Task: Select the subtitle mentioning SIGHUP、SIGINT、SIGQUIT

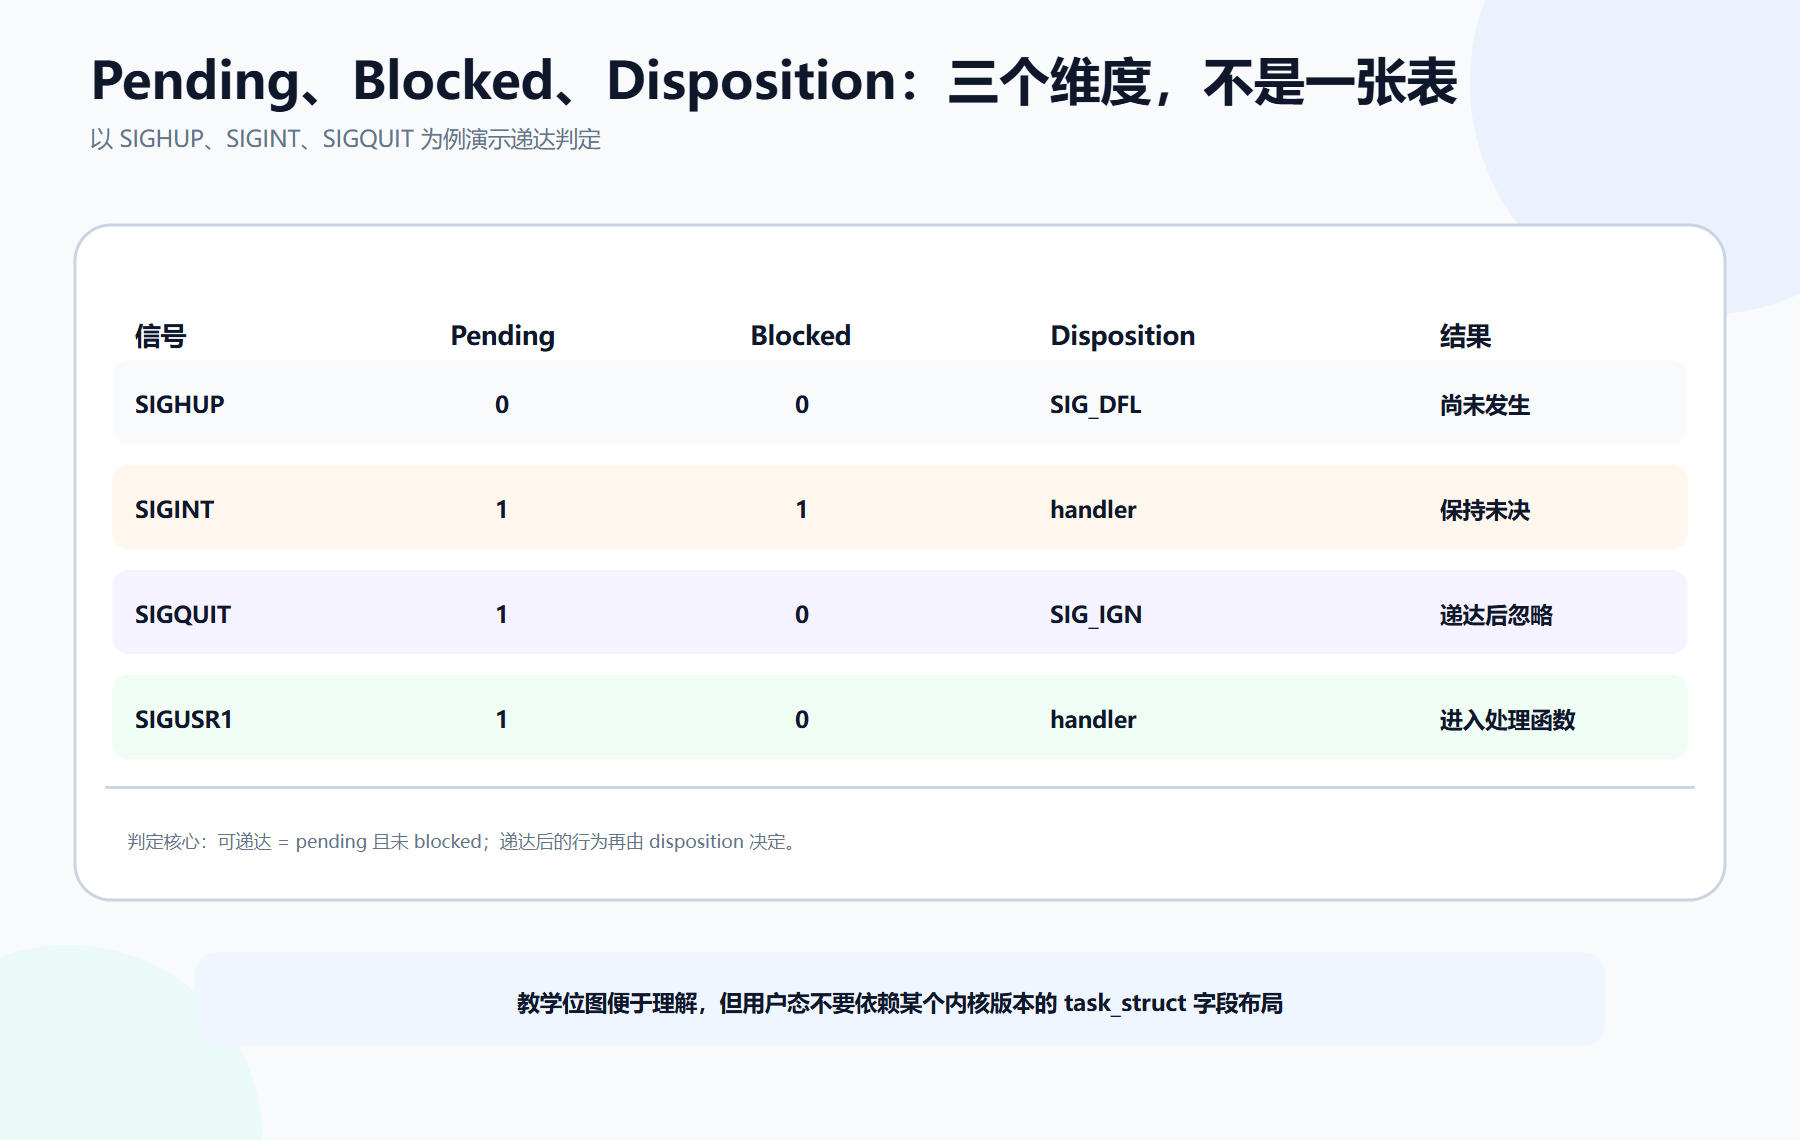Action: [x=345, y=139]
